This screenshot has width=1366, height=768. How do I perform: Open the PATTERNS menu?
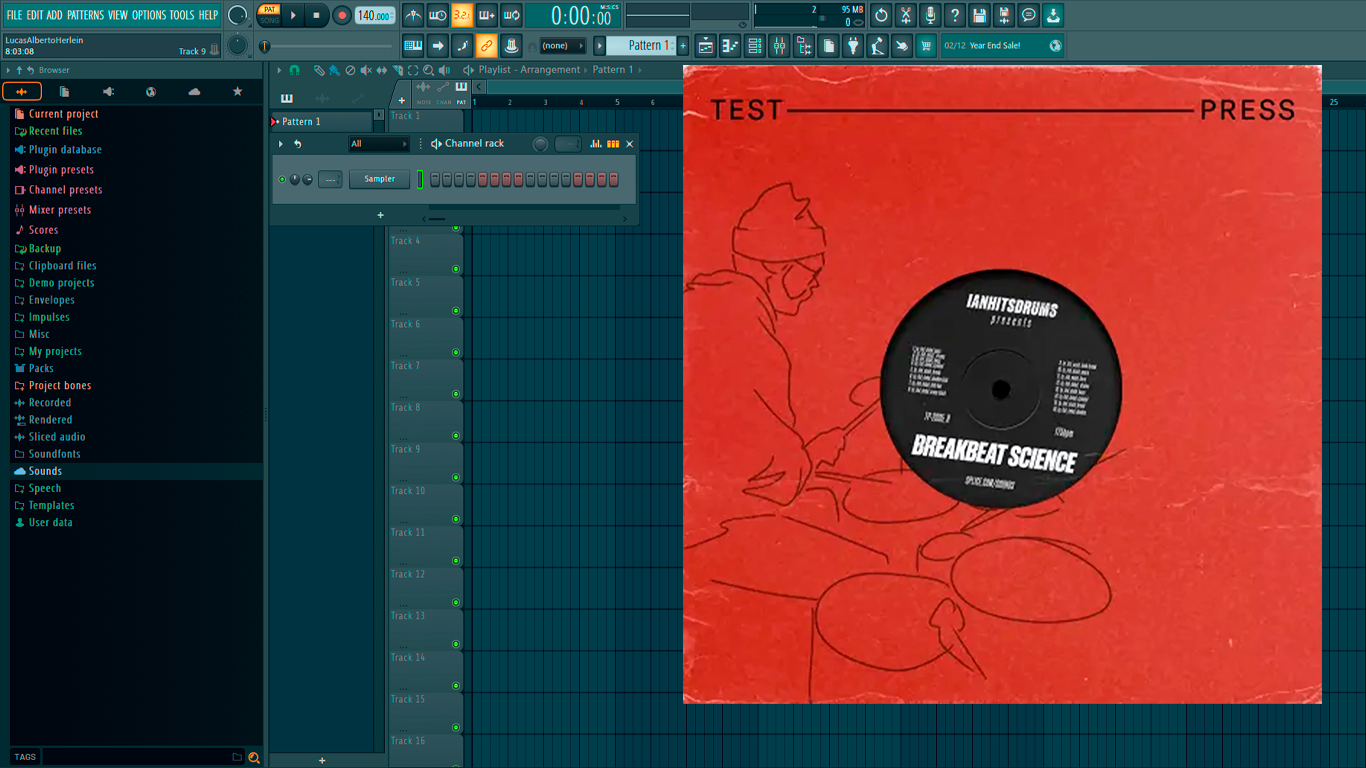click(x=85, y=15)
